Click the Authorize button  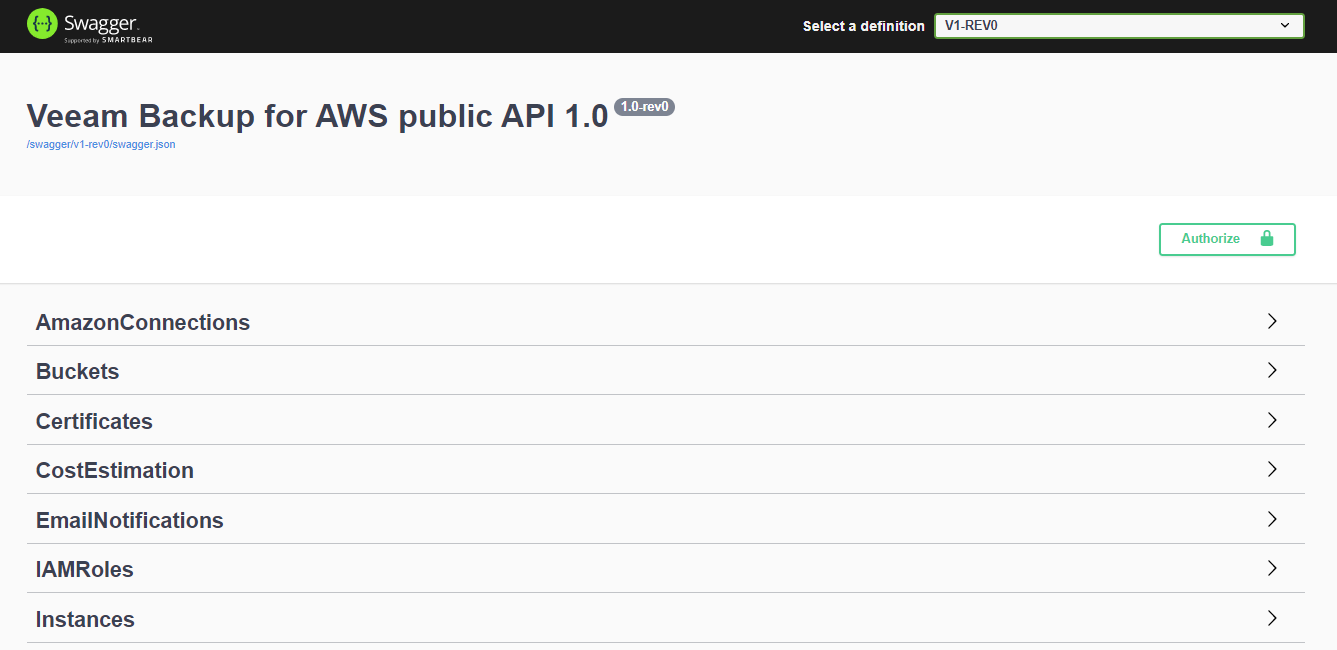pos(1227,239)
